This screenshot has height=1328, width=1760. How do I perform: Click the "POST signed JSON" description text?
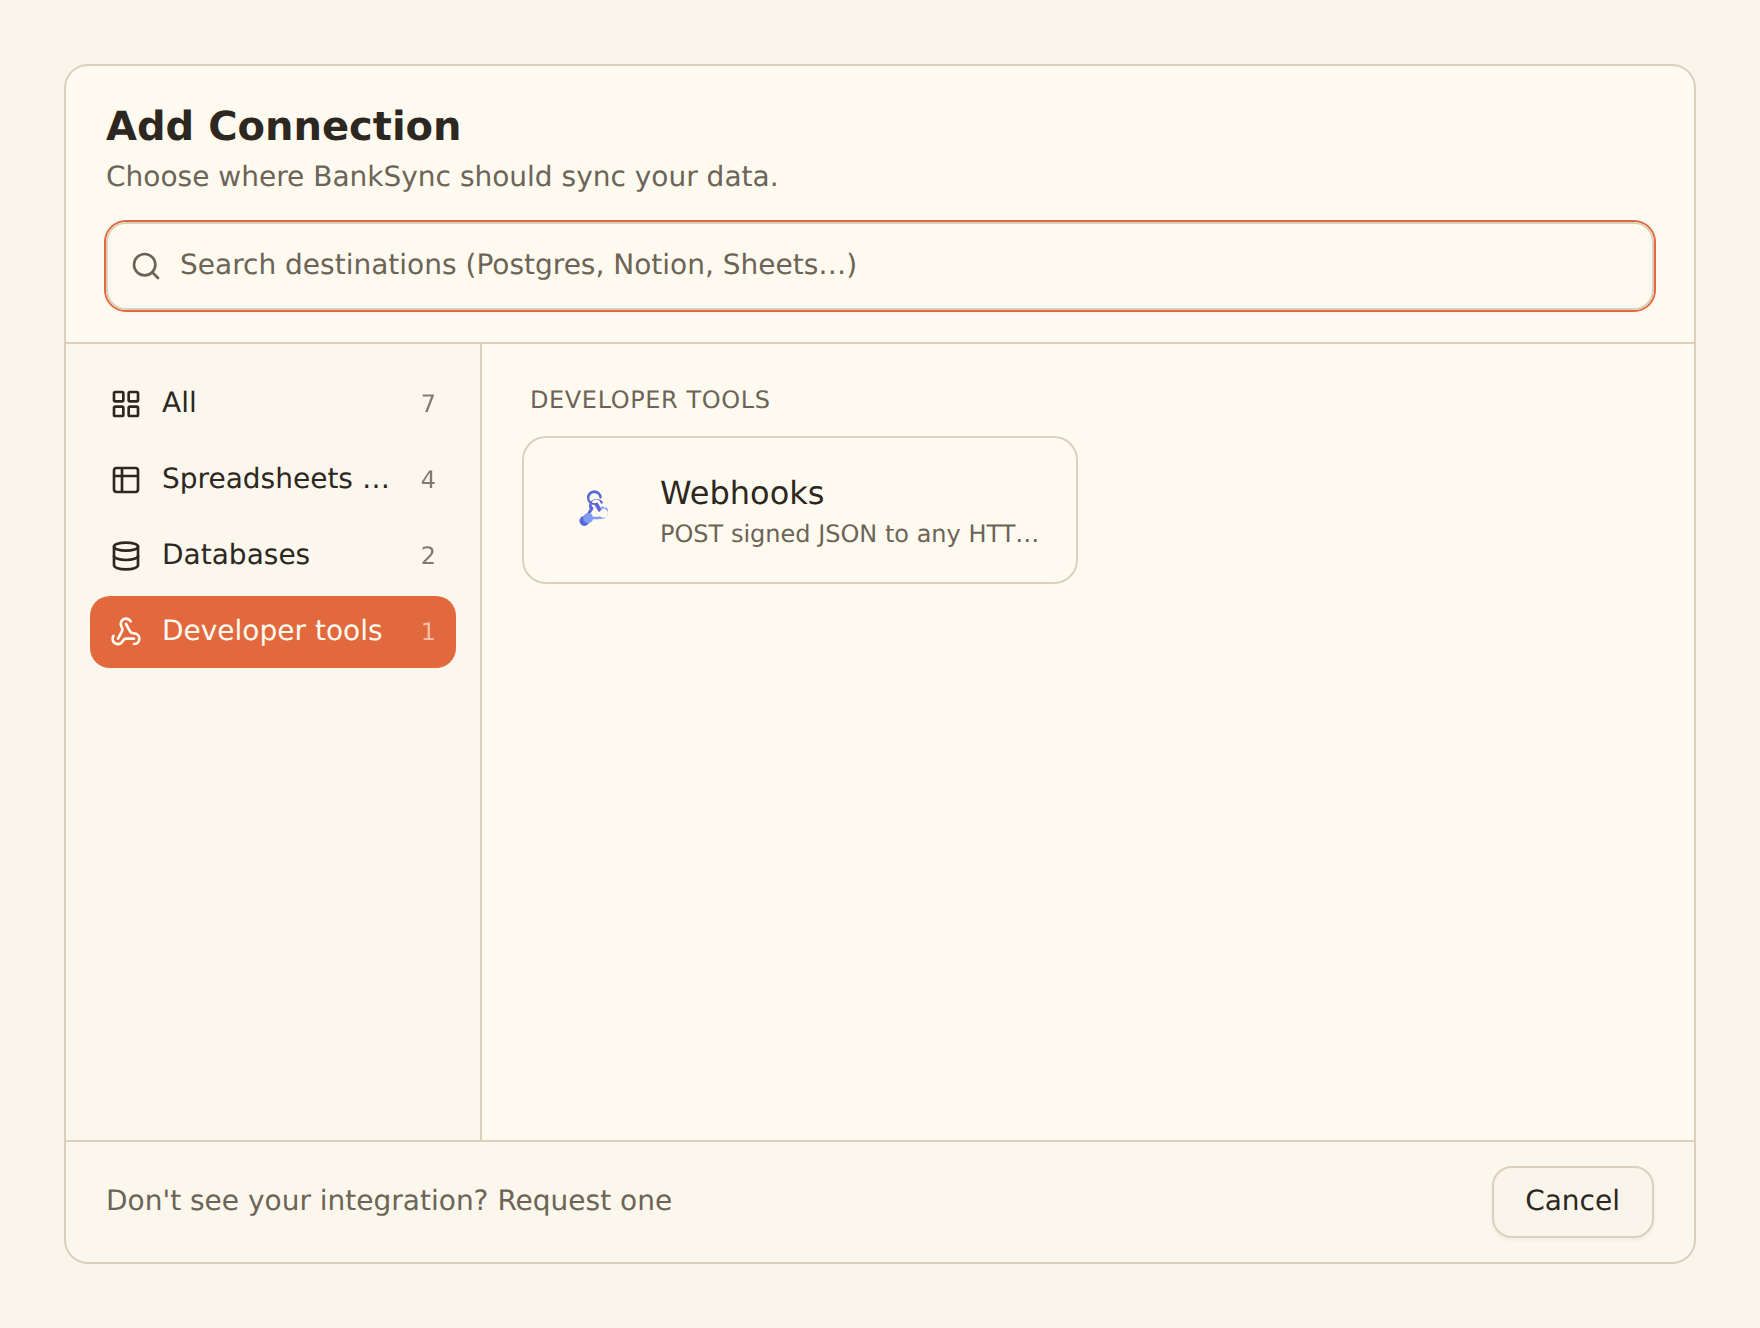(850, 534)
